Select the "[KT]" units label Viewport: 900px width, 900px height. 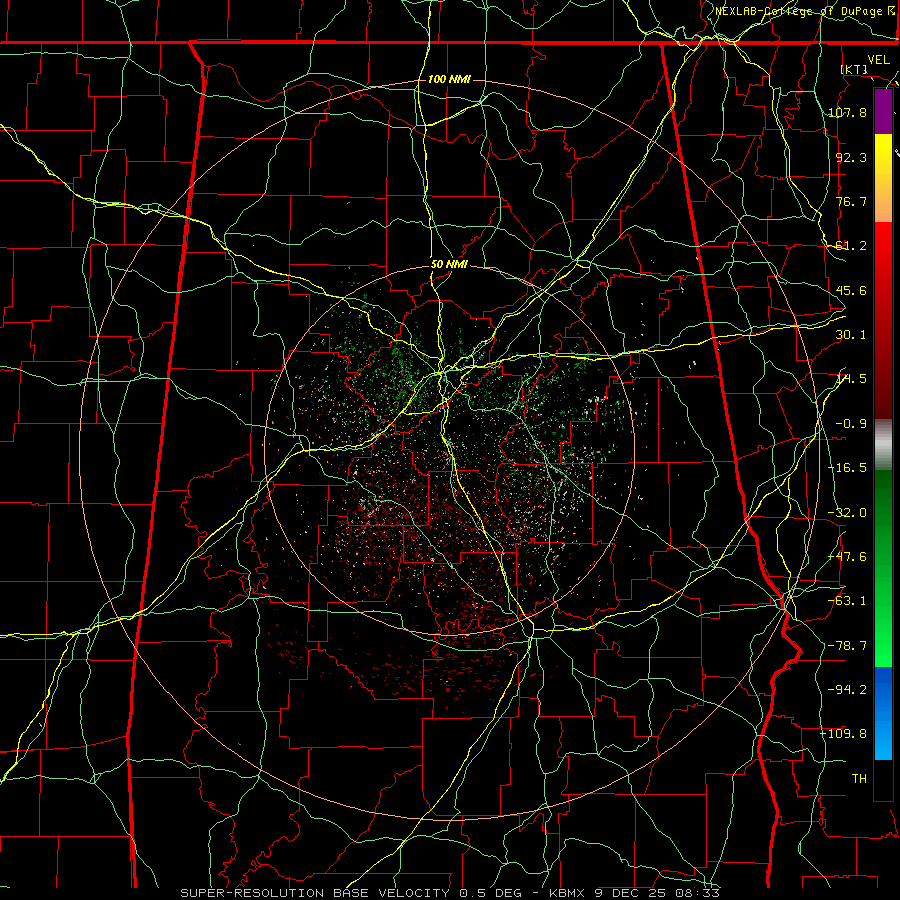point(854,69)
